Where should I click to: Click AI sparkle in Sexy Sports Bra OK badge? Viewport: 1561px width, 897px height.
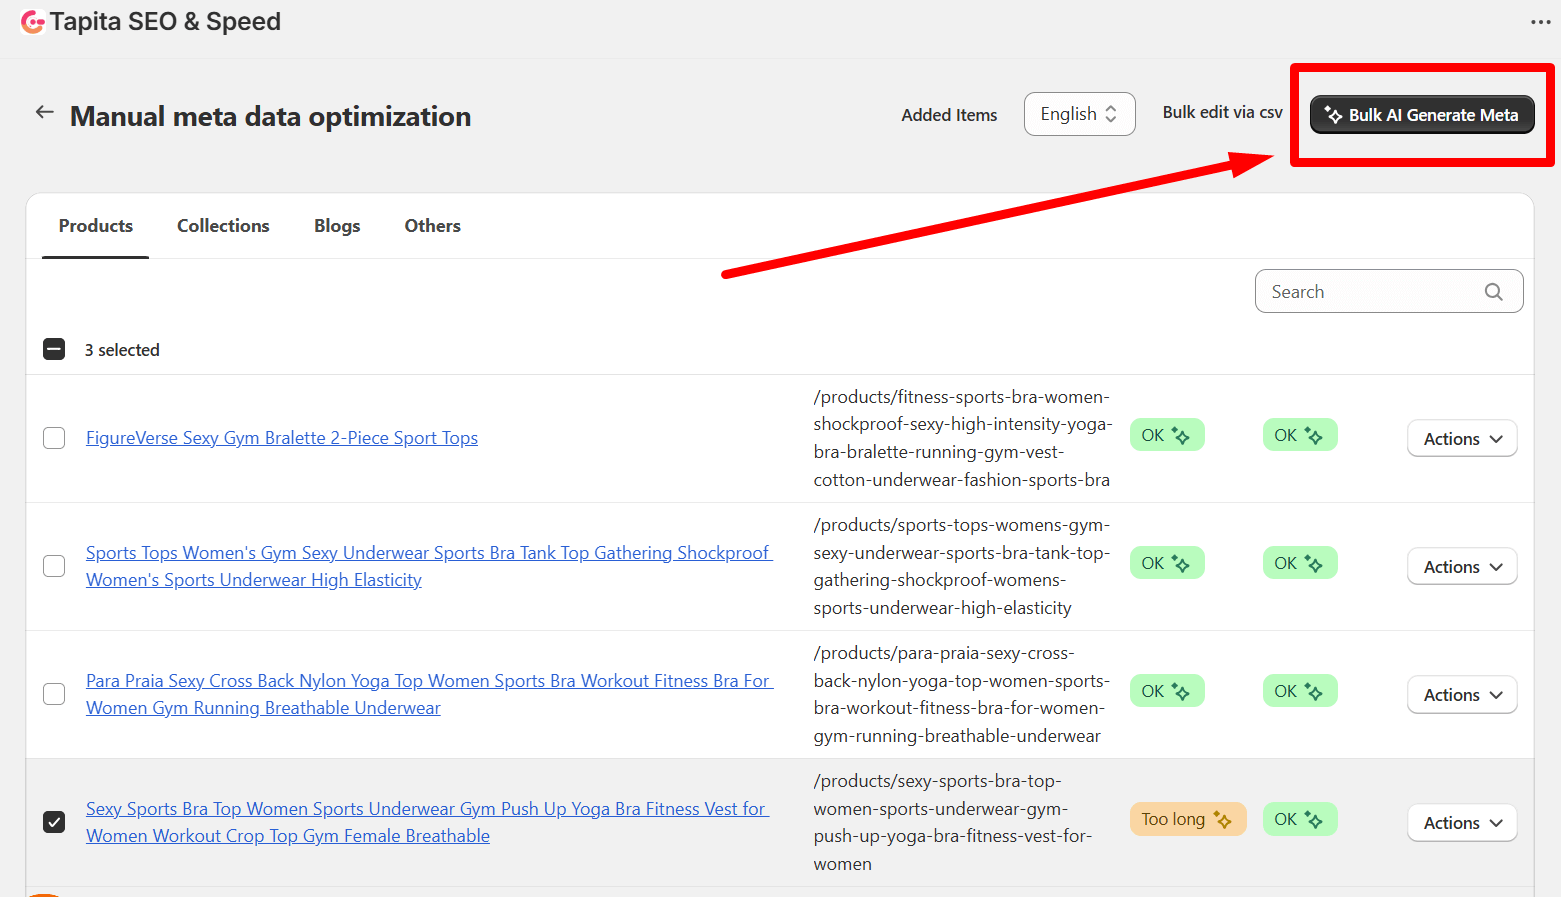(x=1314, y=820)
